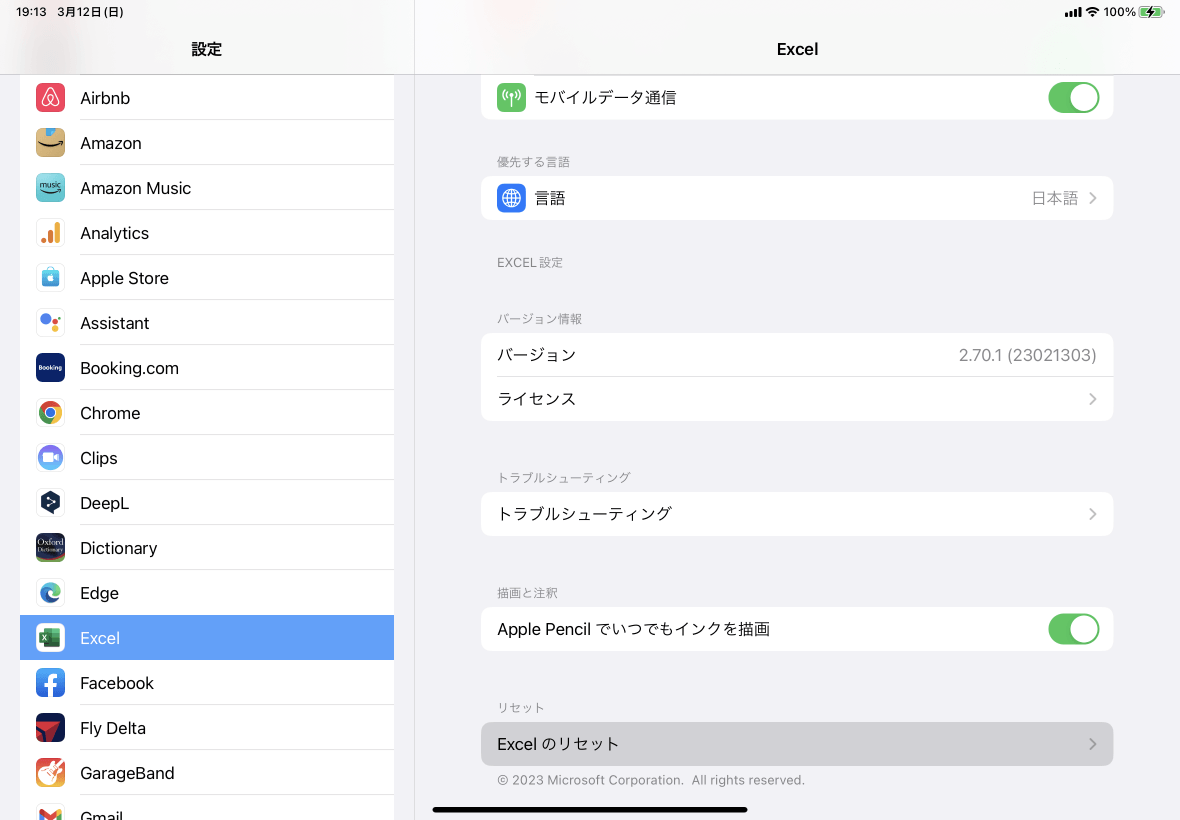Disable Apple Pencil ink drawing switch
This screenshot has width=1180, height=820.
(x=1073, y=629)
